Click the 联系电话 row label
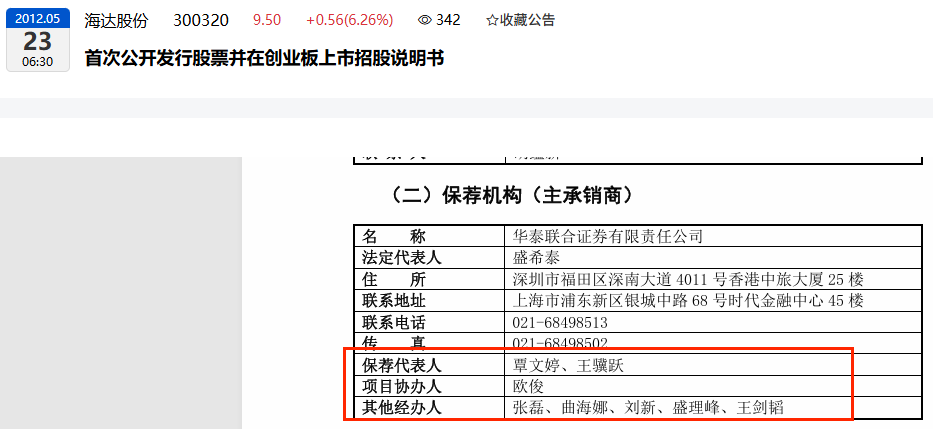 click(x=394, y=322)
